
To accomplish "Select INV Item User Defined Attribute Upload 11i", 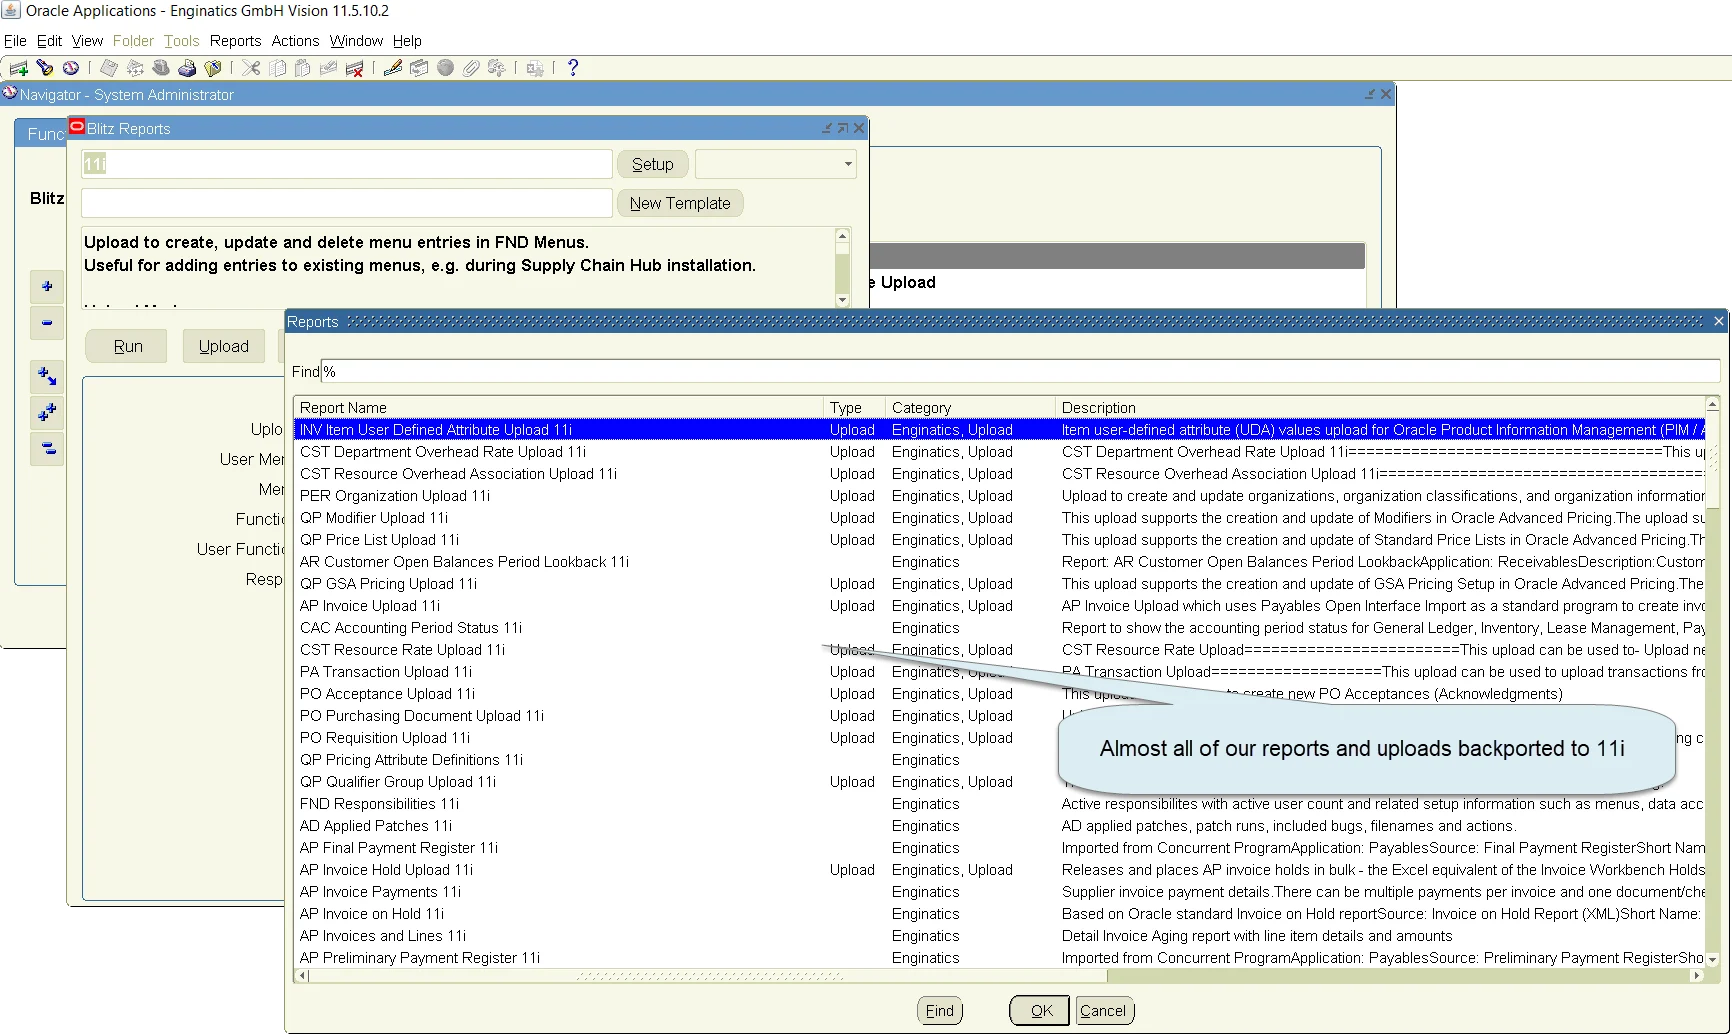I will pos(1000,430).
